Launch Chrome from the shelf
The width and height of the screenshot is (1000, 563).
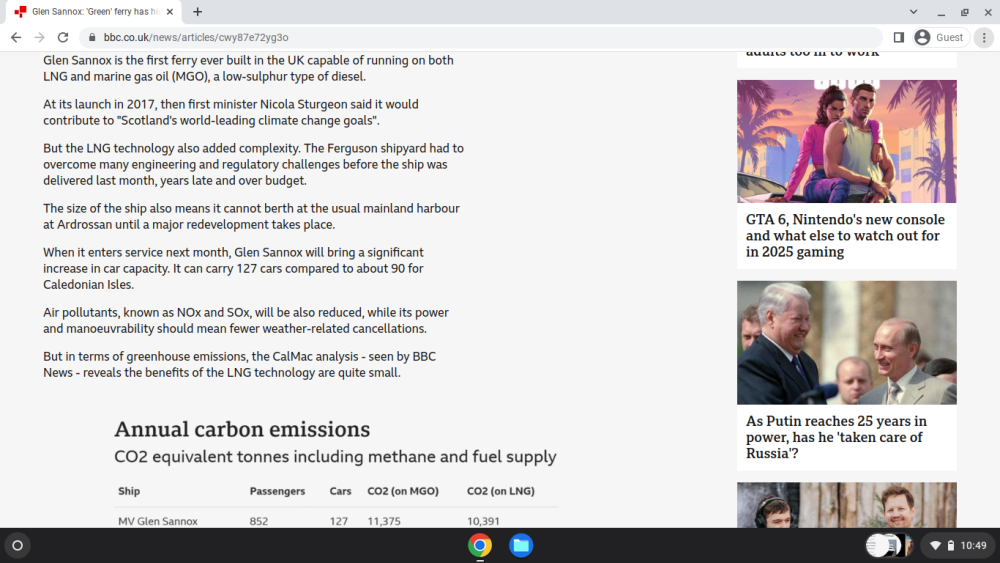click(480, 546)
